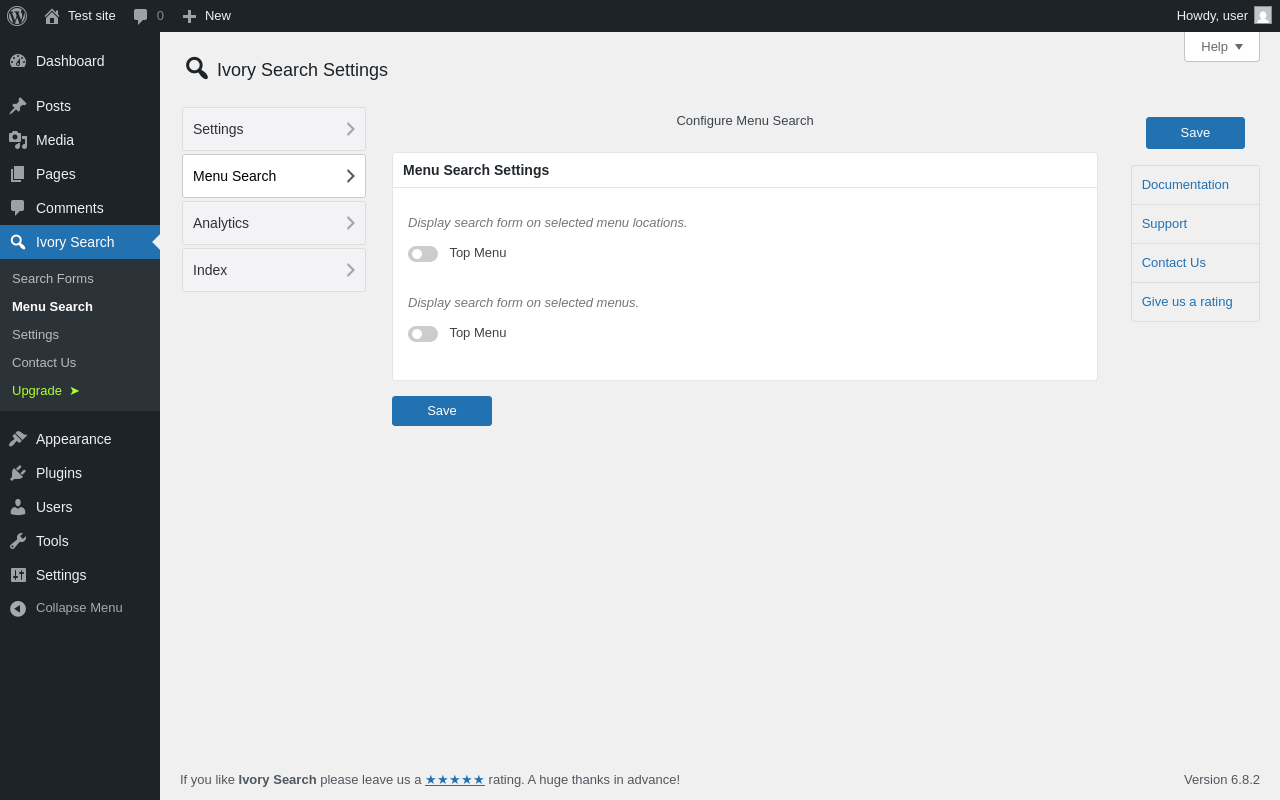1280x800 pixels.
Task: Click the chevron on the Analytics tab
Action: (351, 223)
